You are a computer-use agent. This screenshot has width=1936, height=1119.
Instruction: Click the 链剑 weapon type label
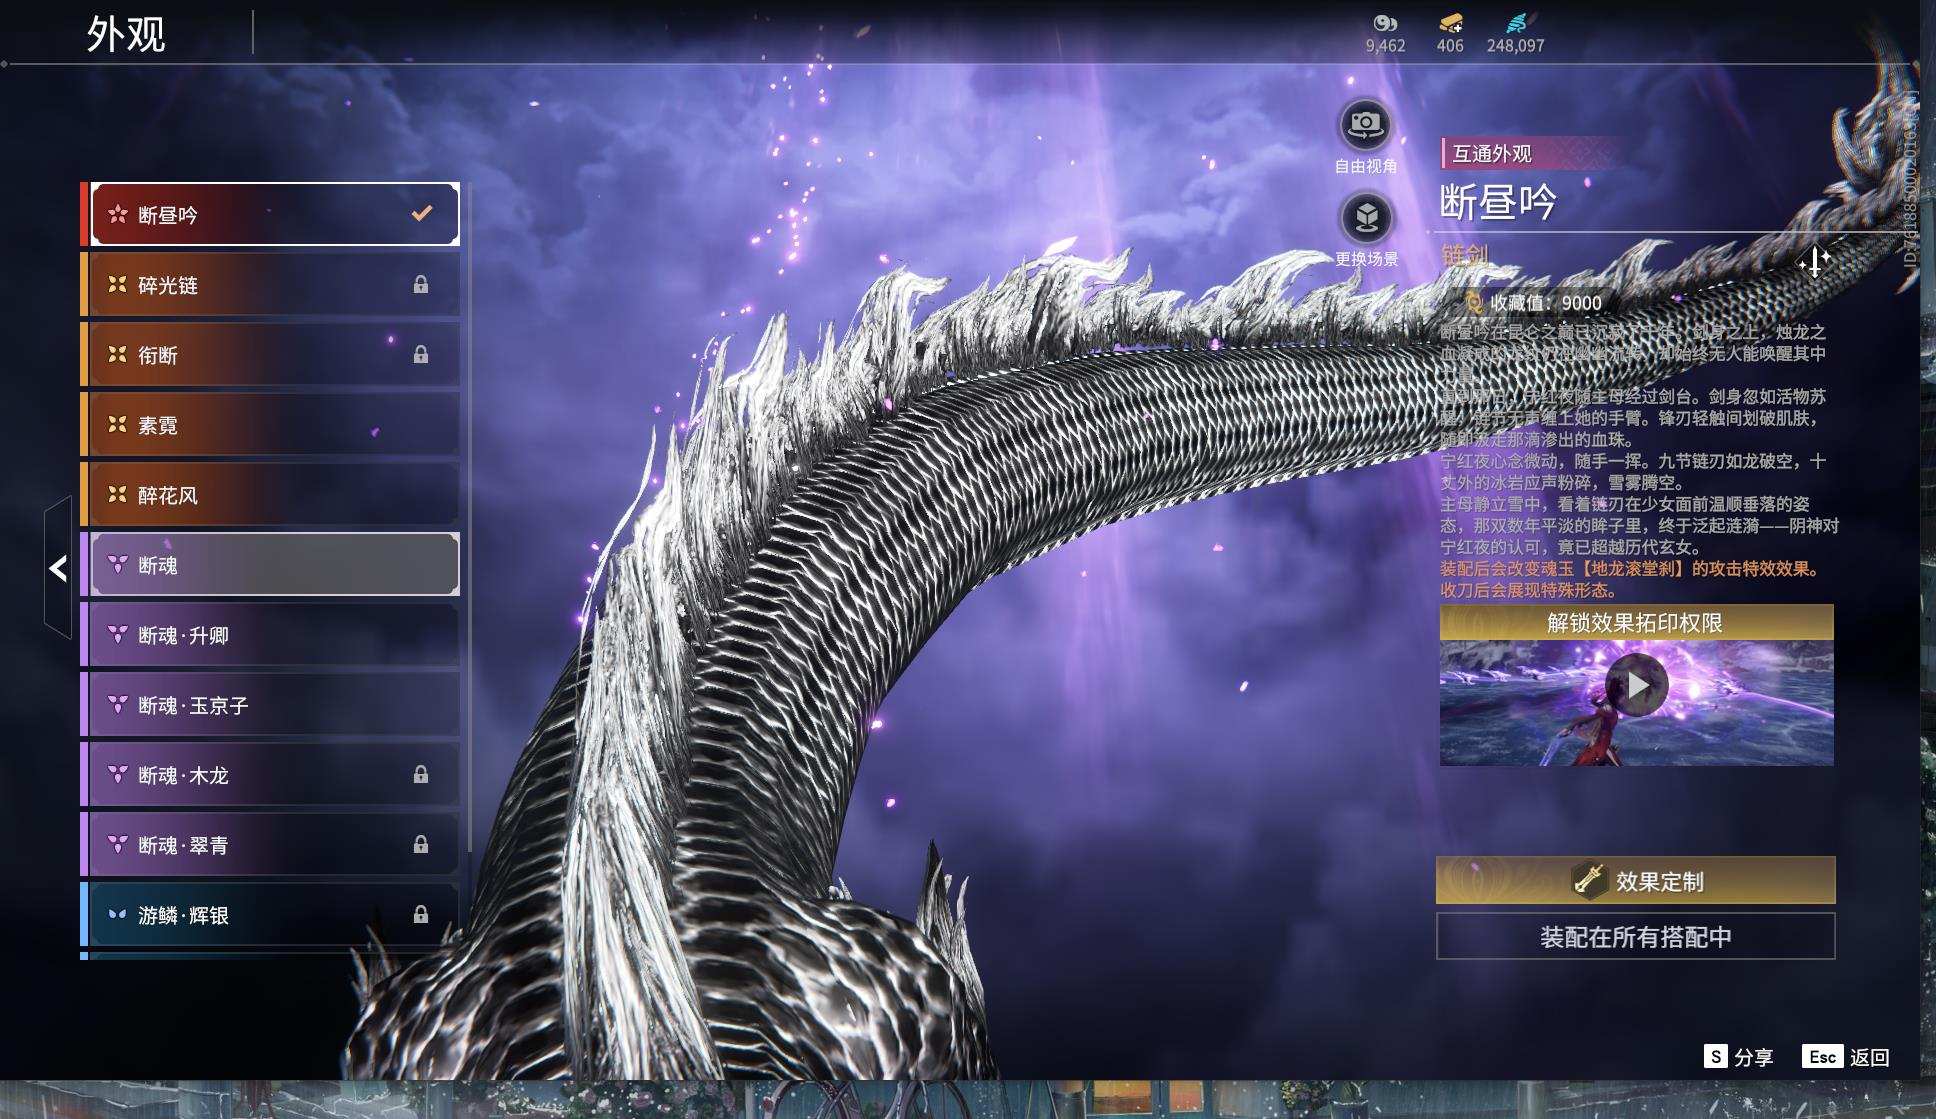[1465, 255]
